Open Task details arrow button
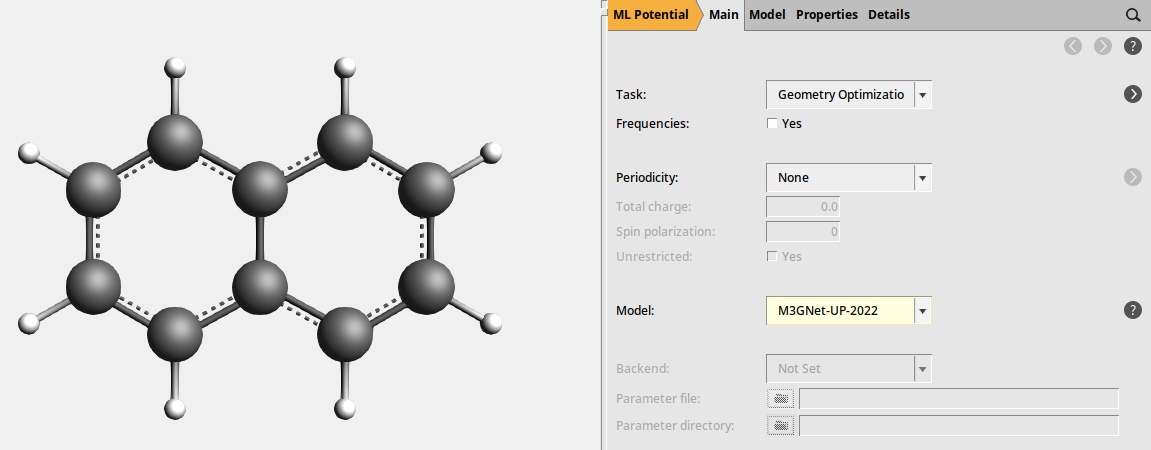 coord(1133,94)
